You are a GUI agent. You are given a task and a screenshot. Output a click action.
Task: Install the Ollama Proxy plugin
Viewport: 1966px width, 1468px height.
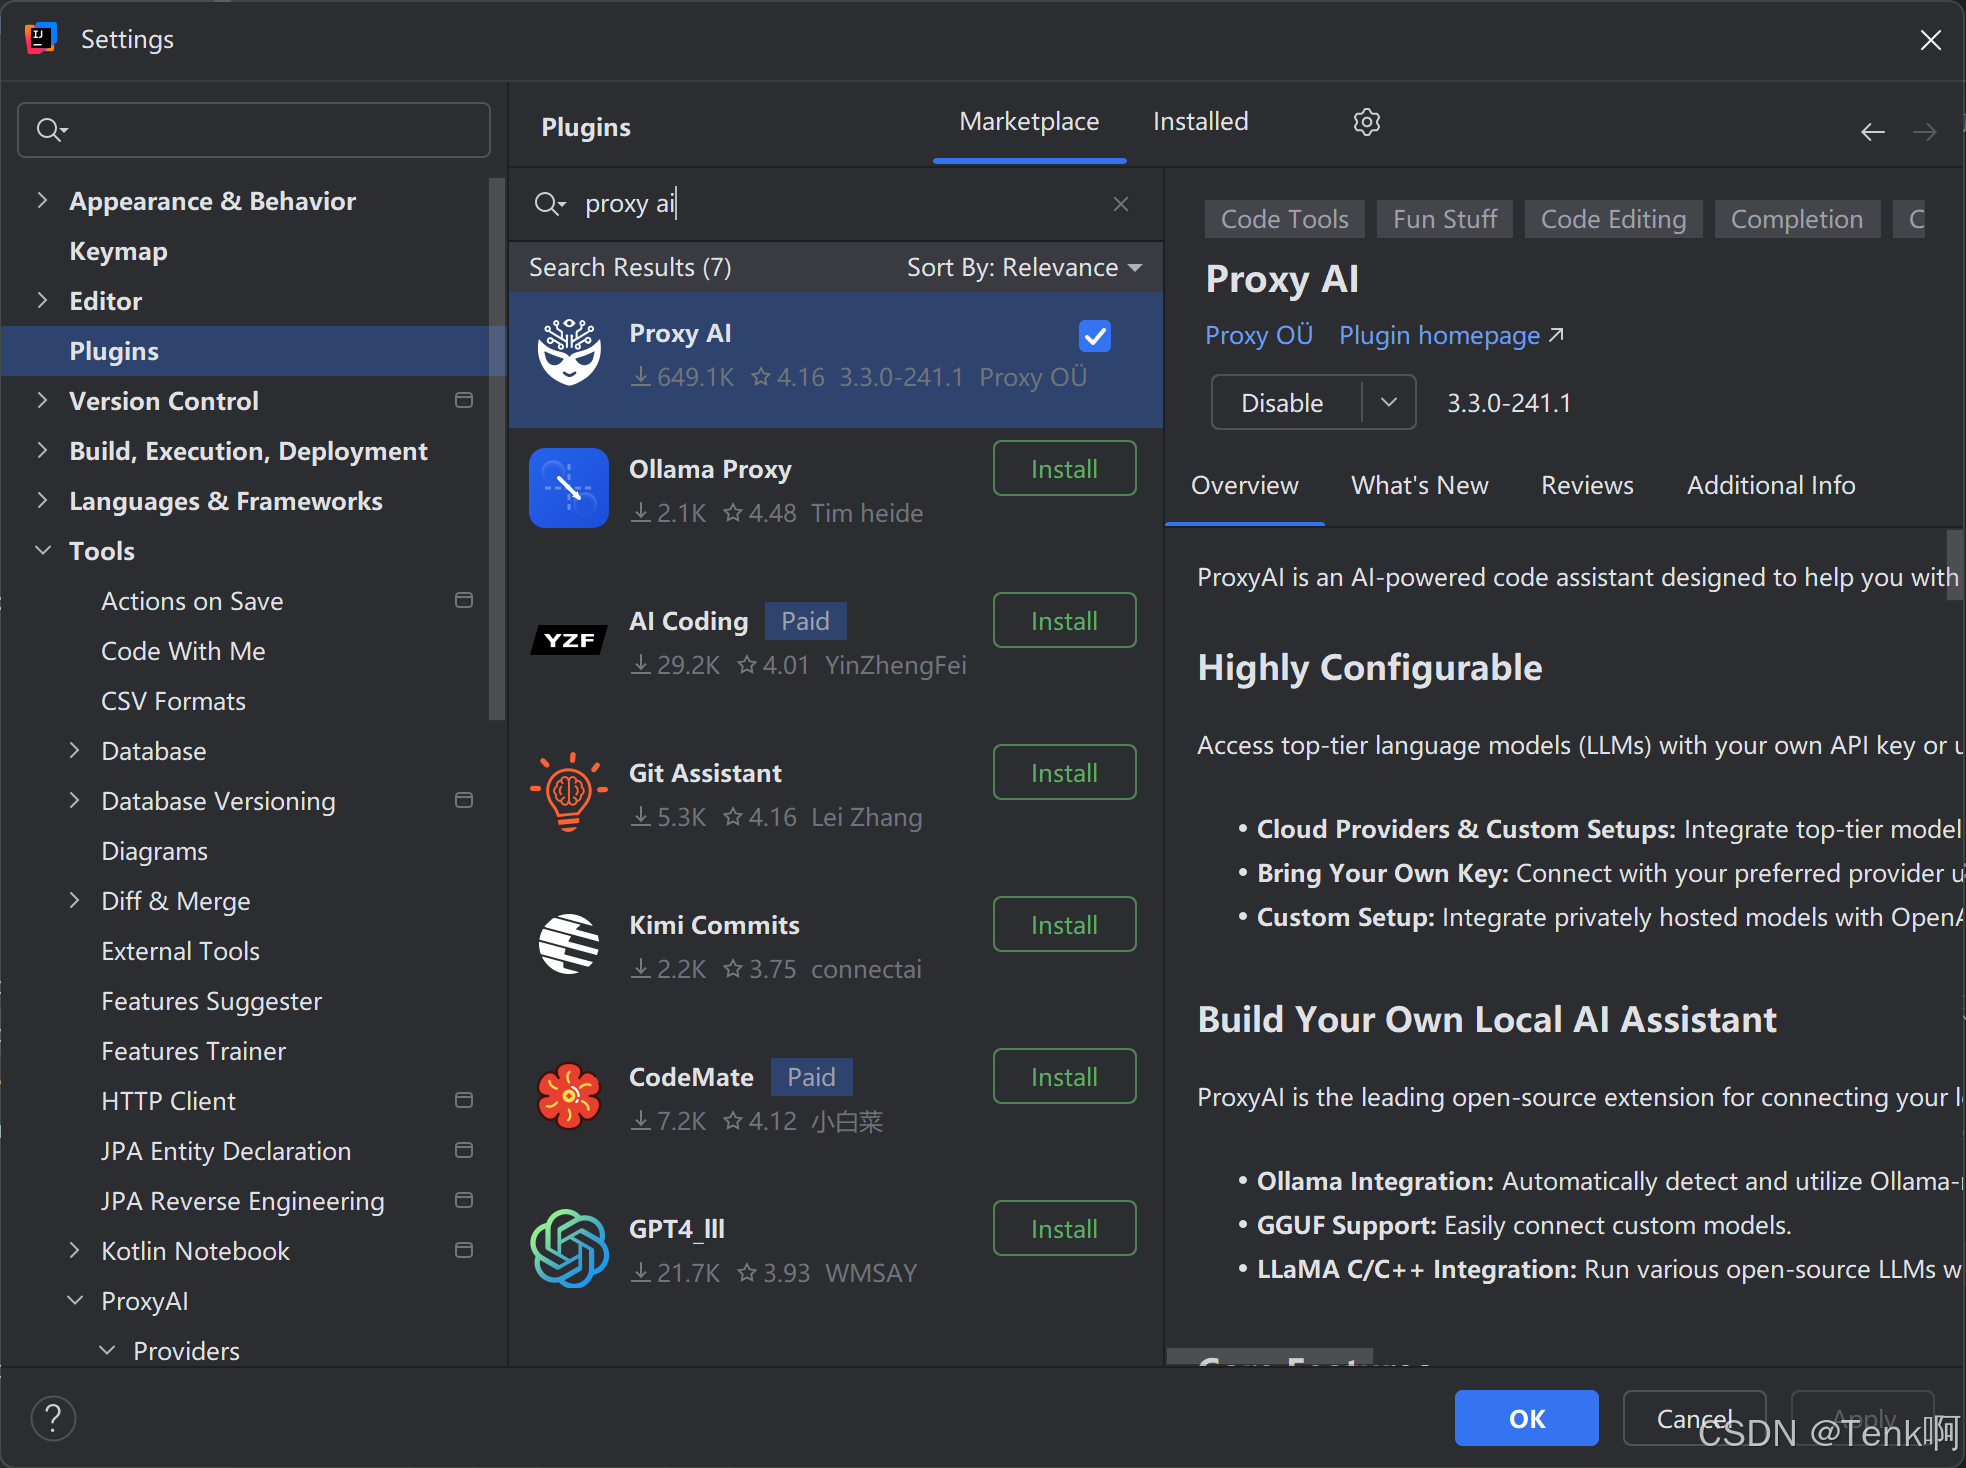point(1064,468)
